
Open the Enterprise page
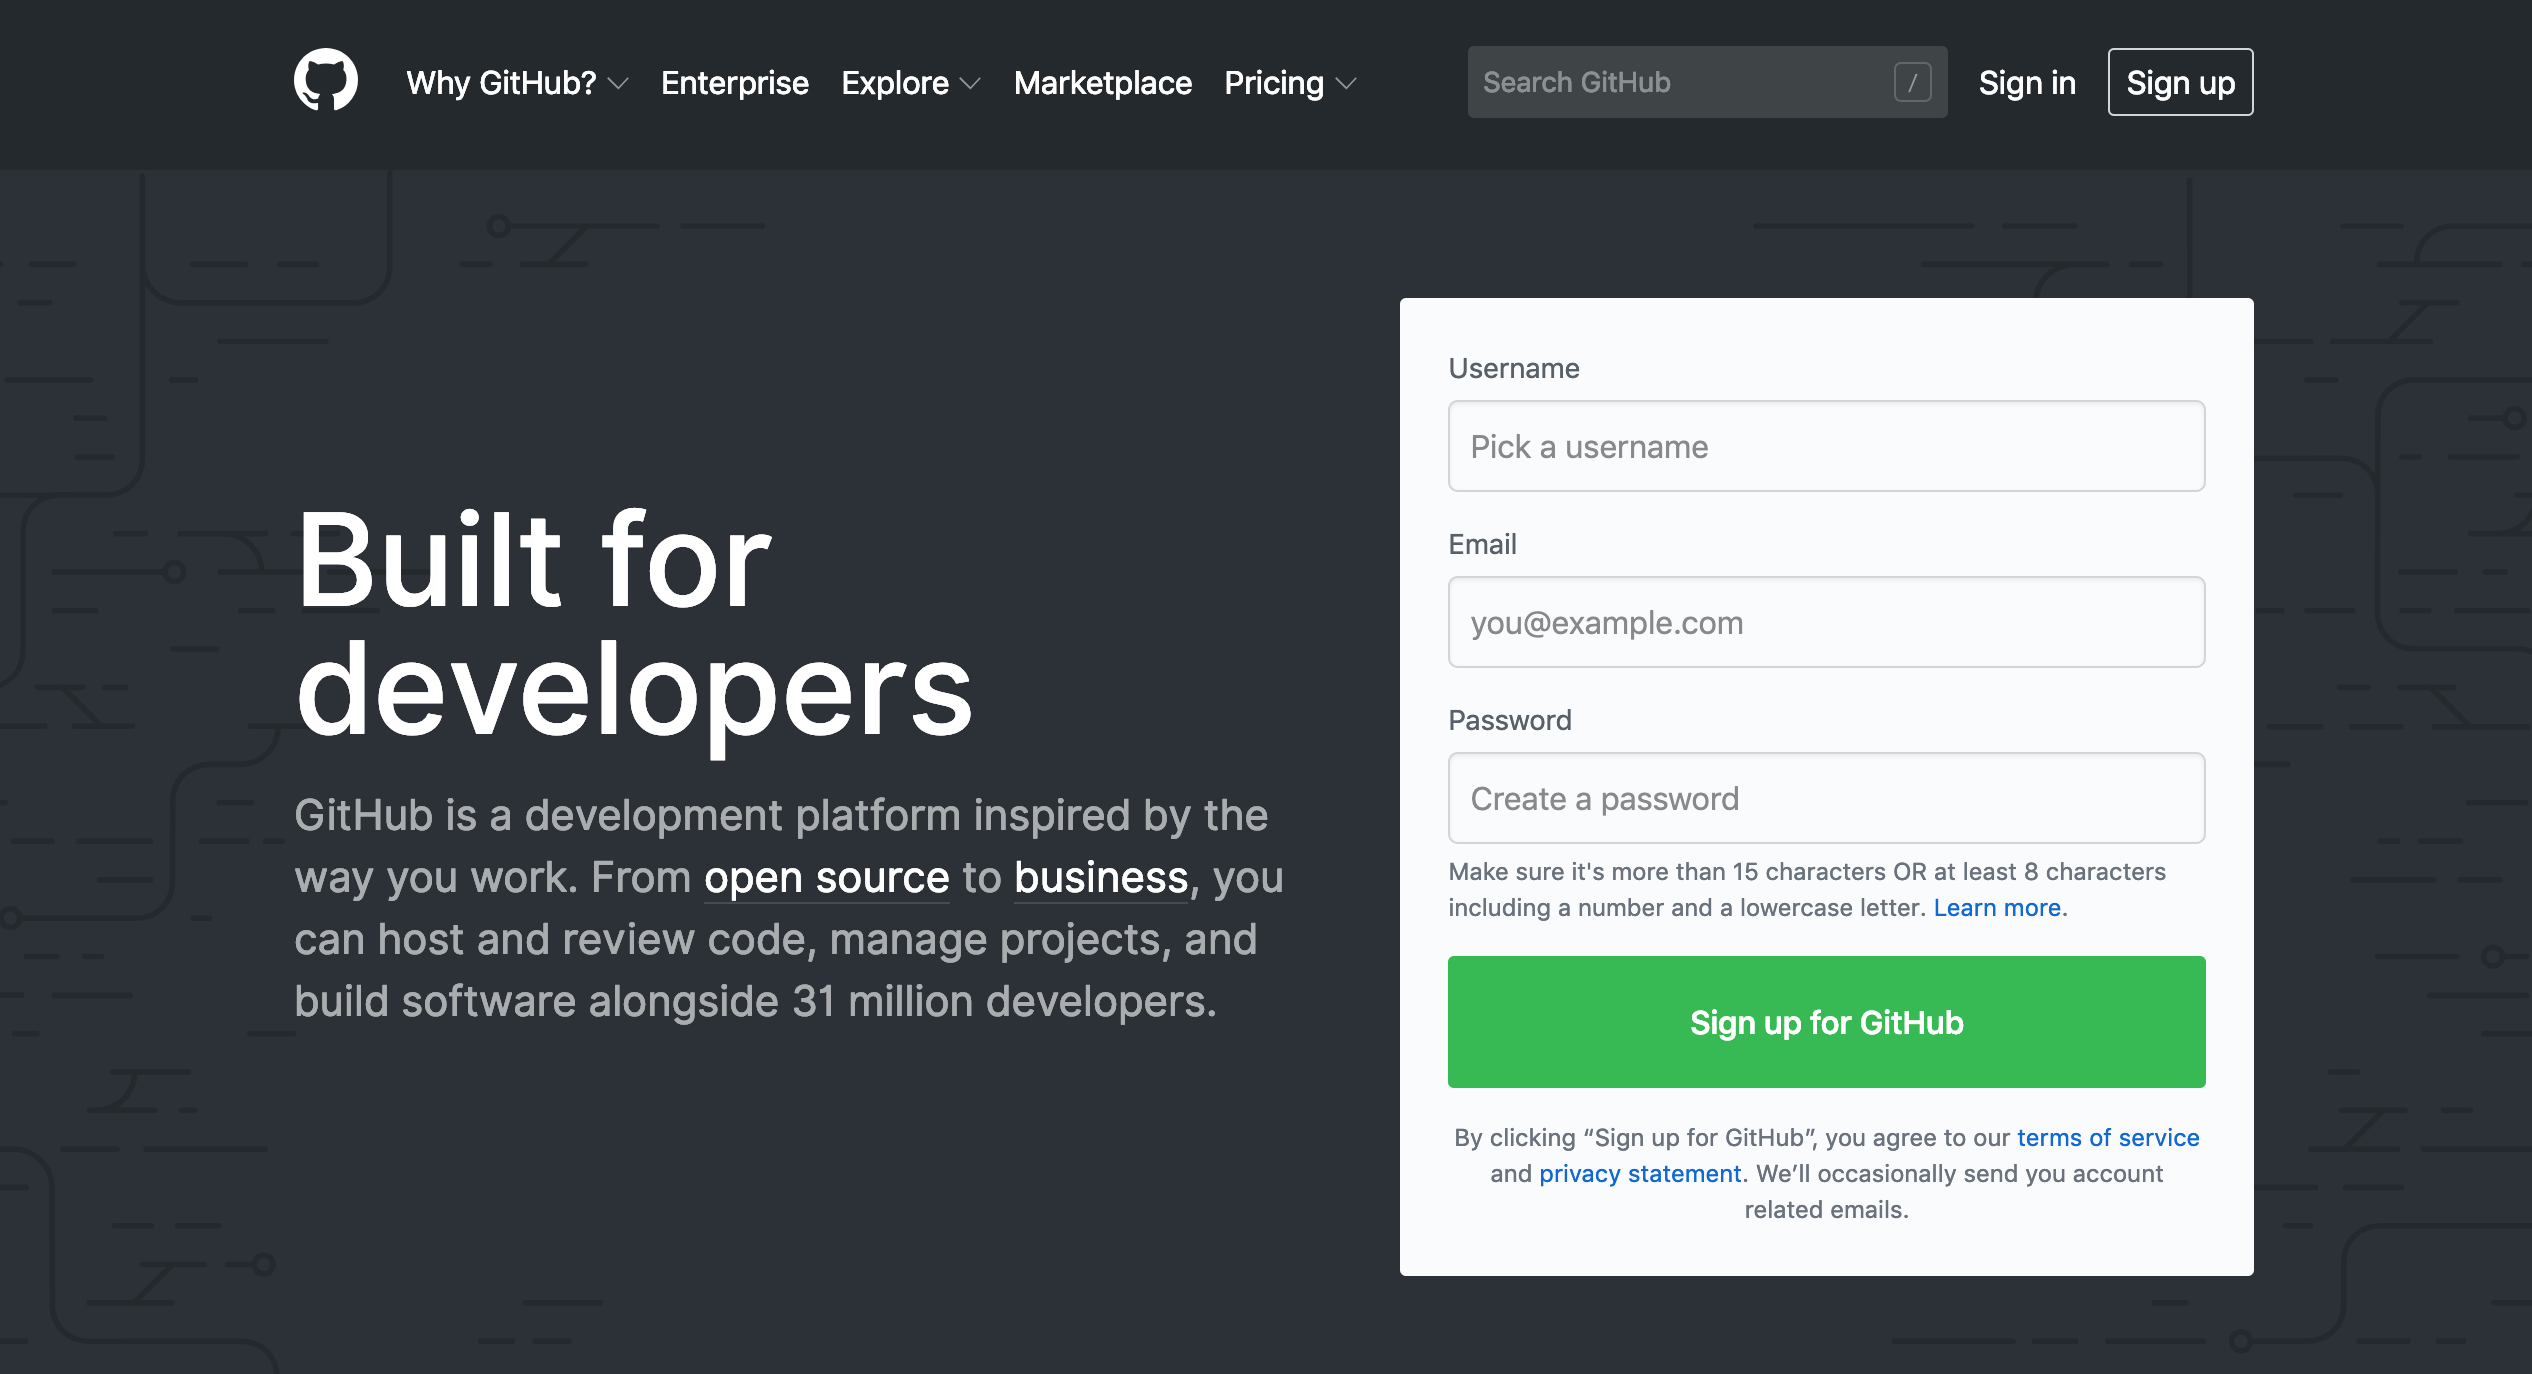coord(734,83)
